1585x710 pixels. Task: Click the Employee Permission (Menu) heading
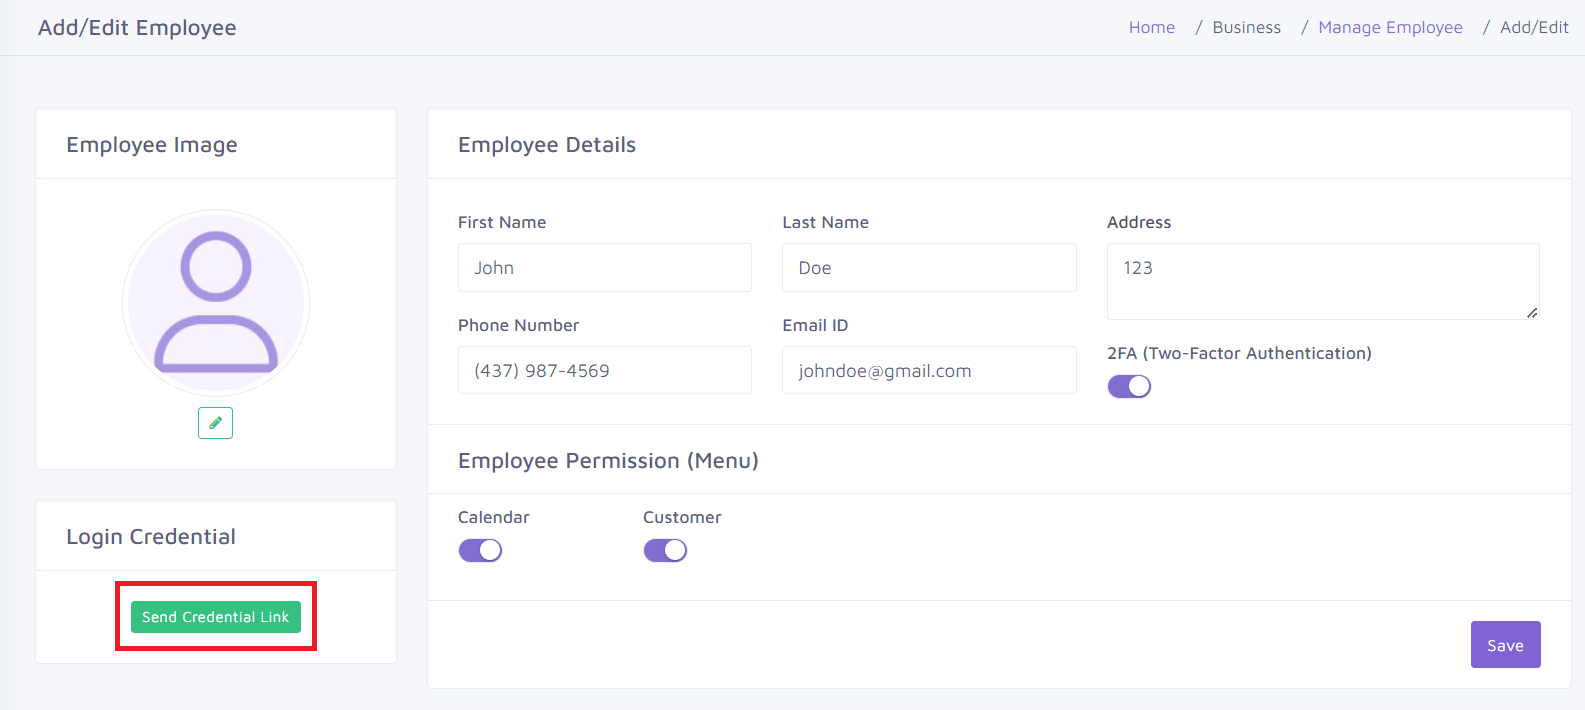[x=608, y=461]
